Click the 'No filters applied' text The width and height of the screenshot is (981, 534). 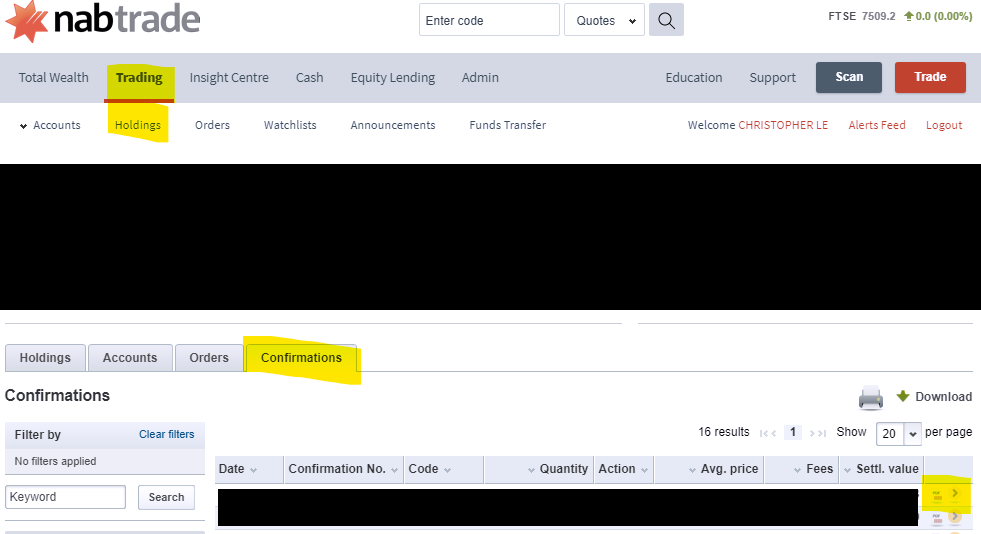coord(55,461)
